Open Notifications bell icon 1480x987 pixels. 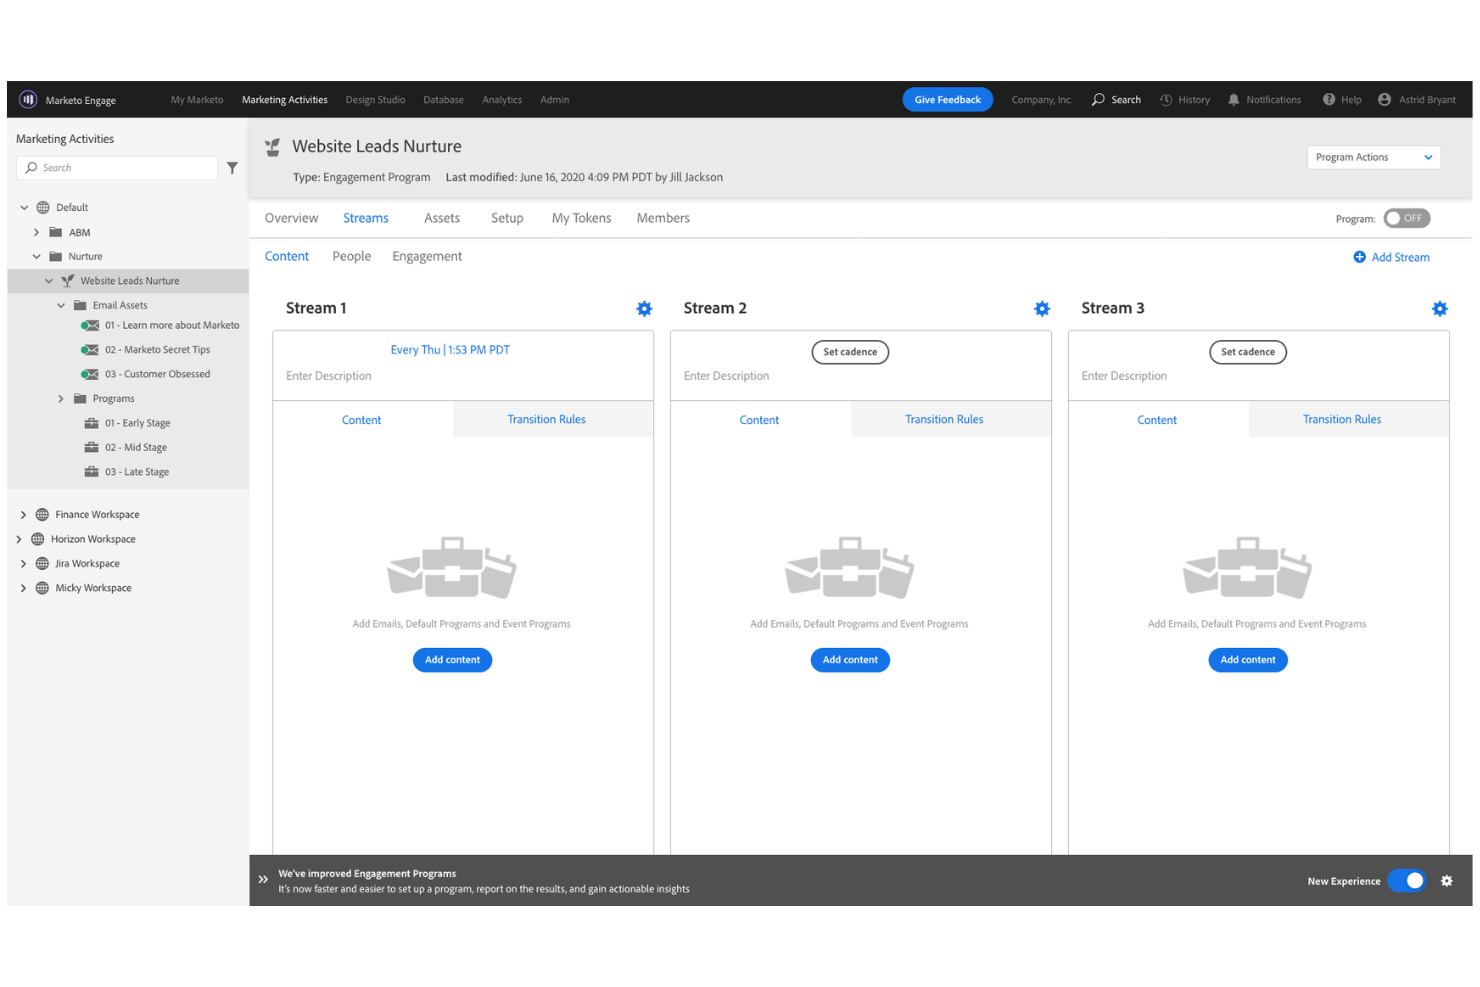1234,99
